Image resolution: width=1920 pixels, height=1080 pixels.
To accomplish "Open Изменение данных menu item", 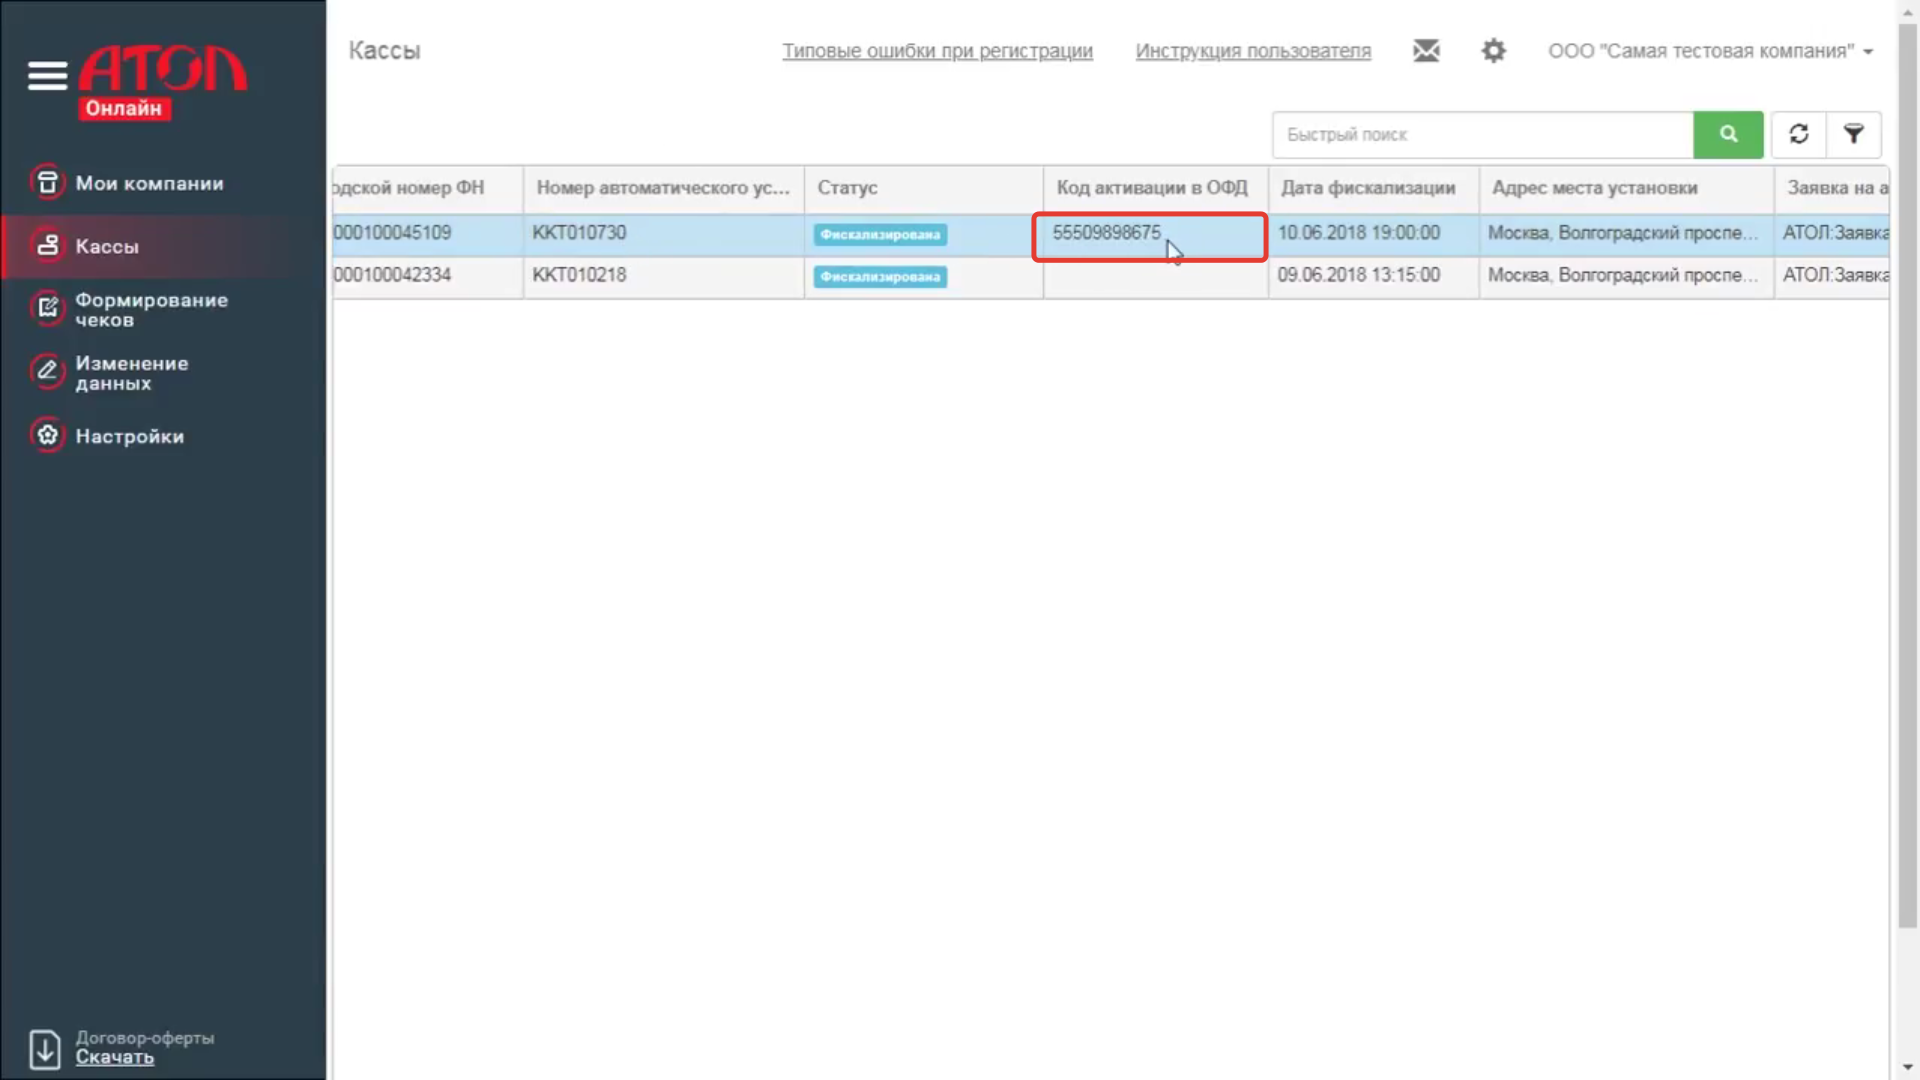I will coord(131,373).
